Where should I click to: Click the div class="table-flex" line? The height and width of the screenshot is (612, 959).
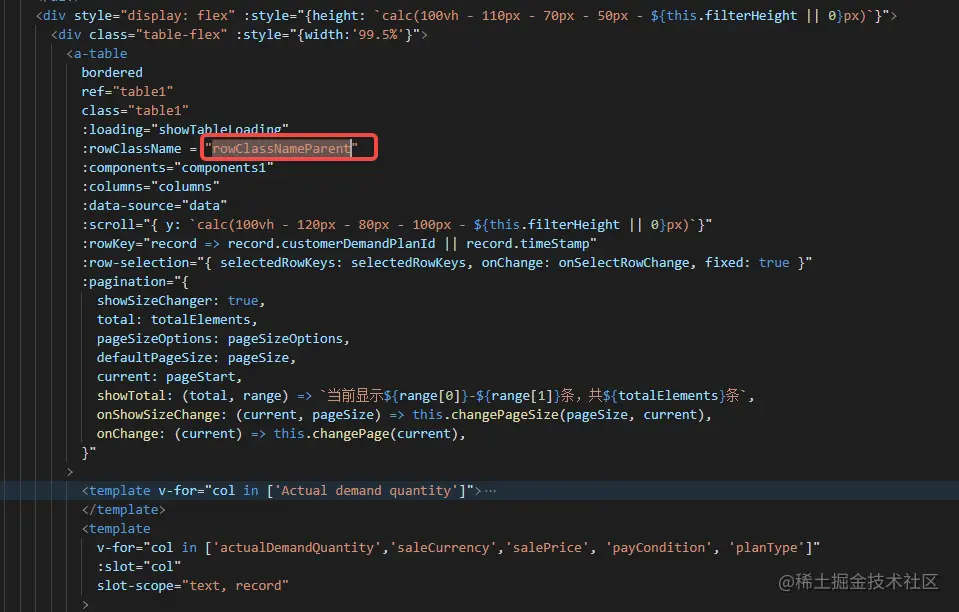(239, 34)
